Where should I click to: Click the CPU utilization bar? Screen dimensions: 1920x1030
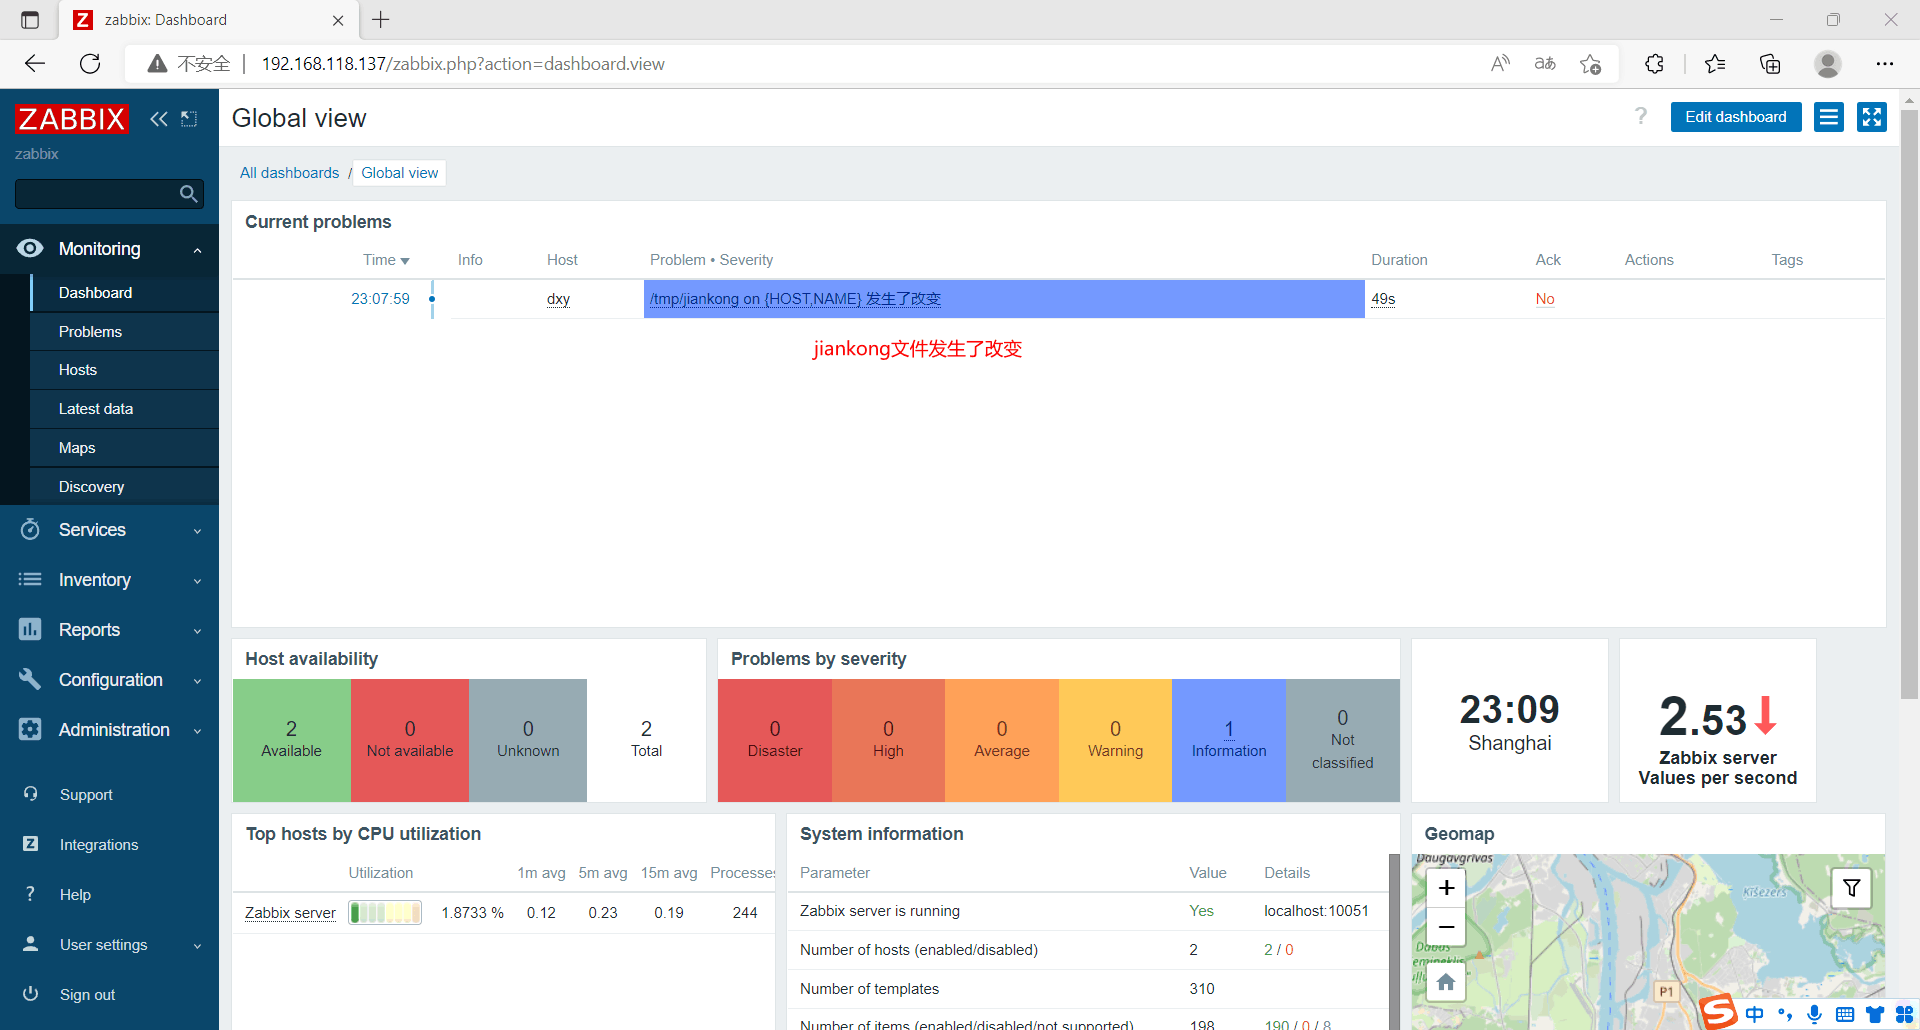point(385,912)
